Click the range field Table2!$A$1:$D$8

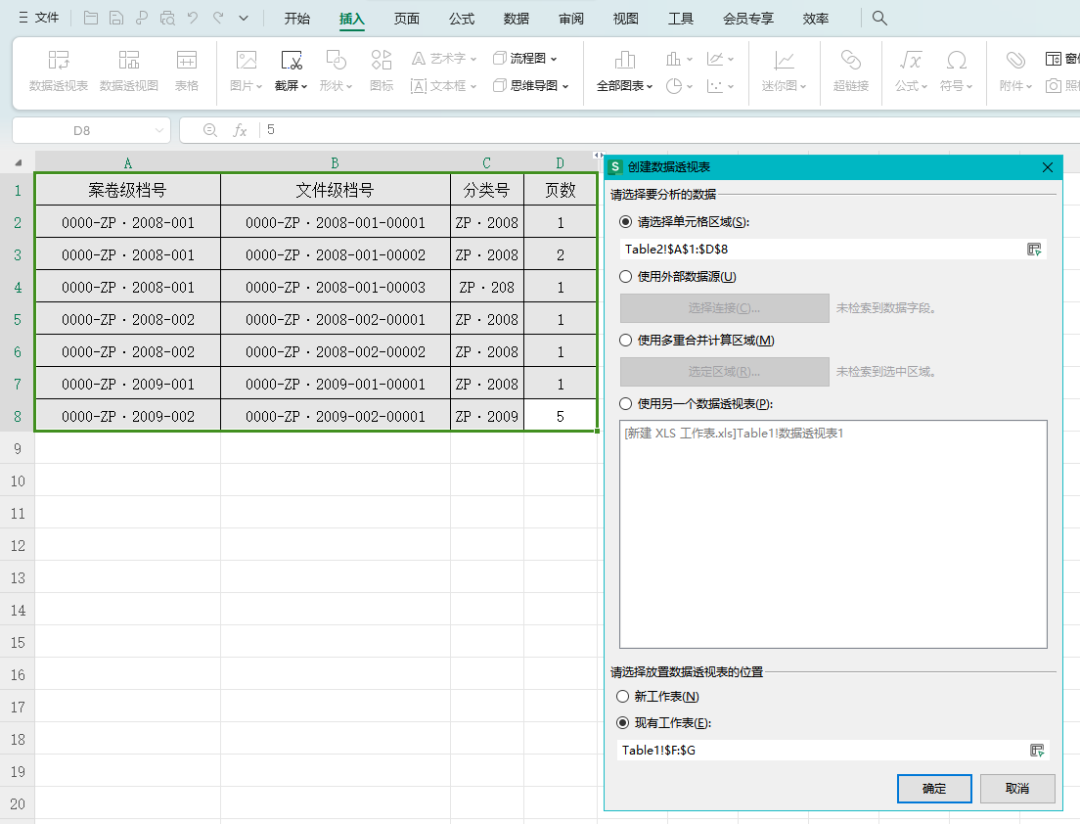[x=820, y=249]
